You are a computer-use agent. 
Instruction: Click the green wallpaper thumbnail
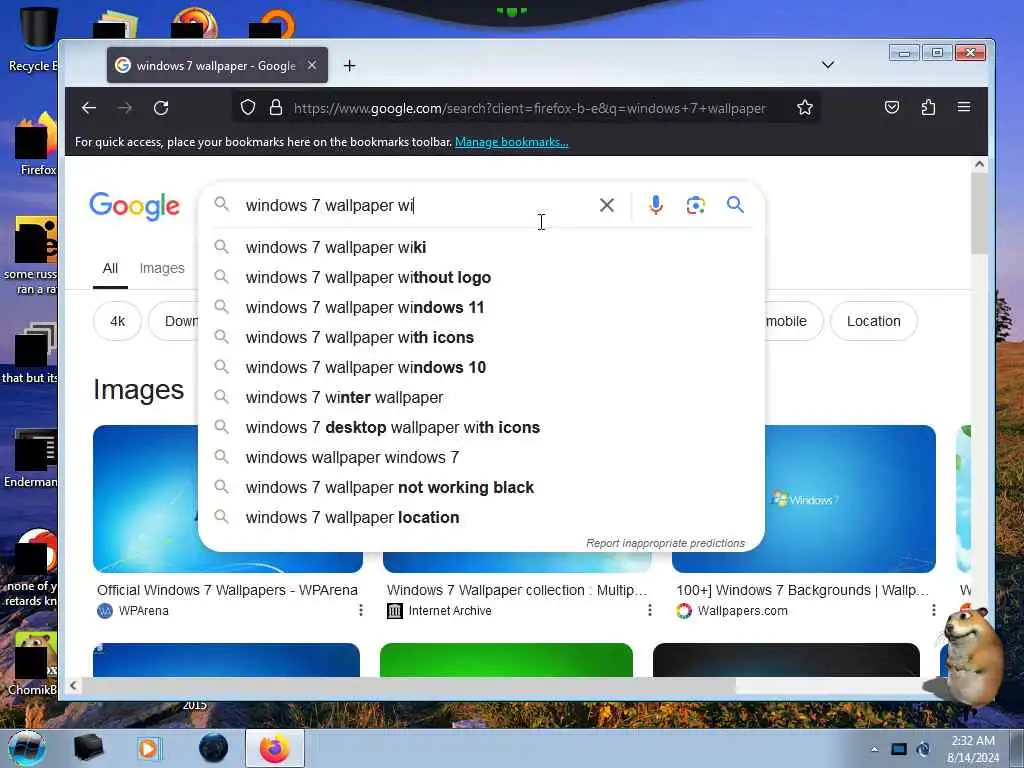pyautogui.click(x=506, y=660)
